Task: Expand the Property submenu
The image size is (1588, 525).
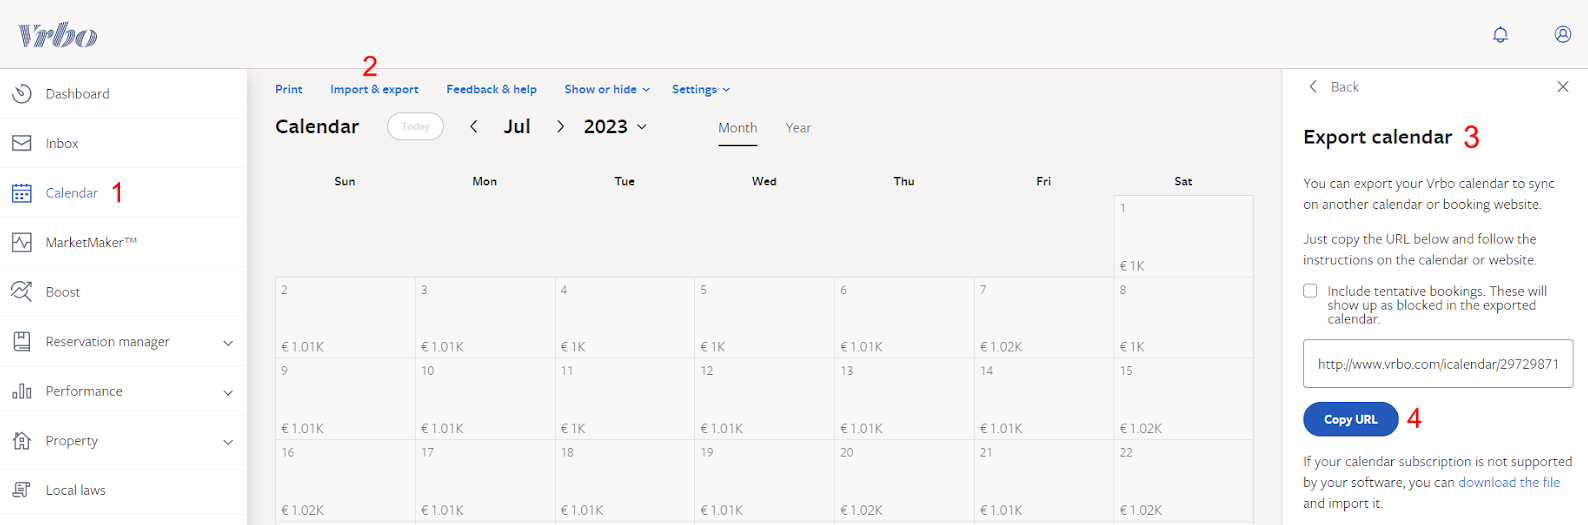Action: [228, 441]
